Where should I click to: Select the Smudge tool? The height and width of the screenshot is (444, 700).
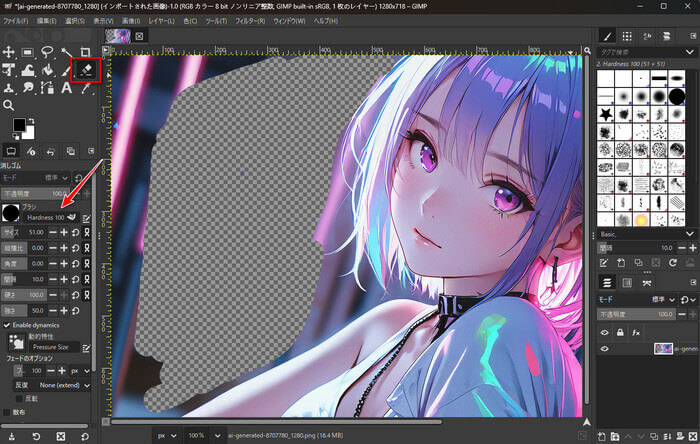pyautogui.click(x=28, y=87)
